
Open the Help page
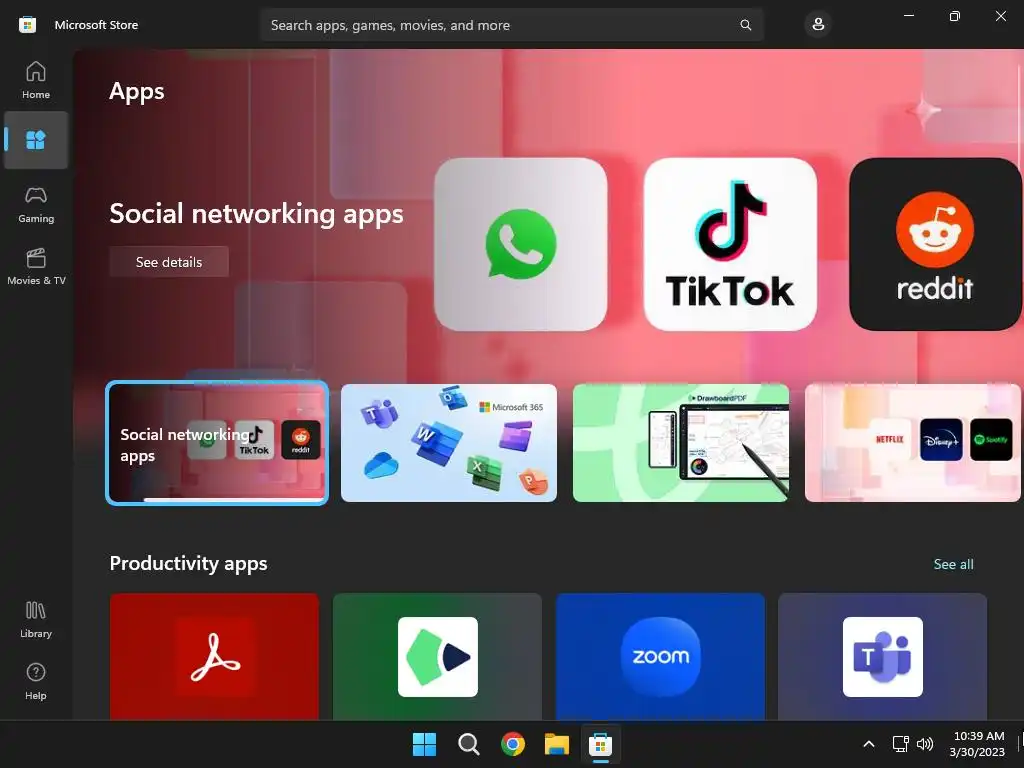[x=36, y=682]
